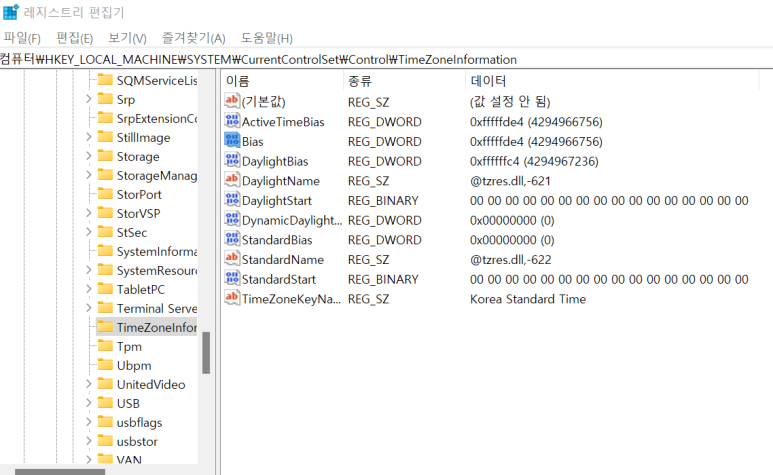Click the '0xffffffc4 (4294967236)' data cell
Screen dimensions: 773x475
(534, 161)
